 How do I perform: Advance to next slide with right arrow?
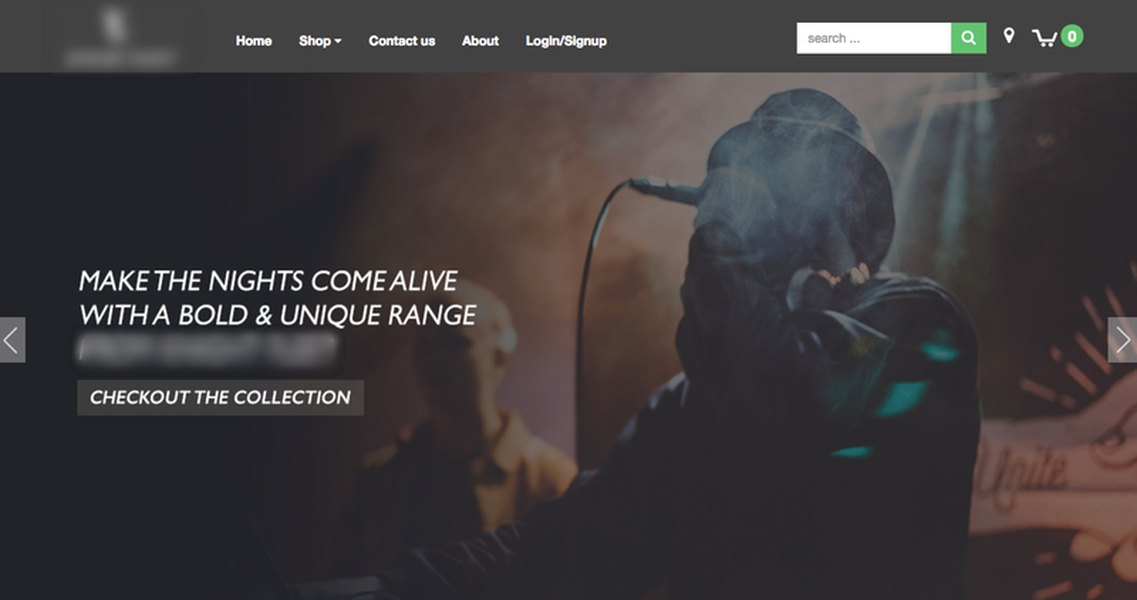[1122, 340]
